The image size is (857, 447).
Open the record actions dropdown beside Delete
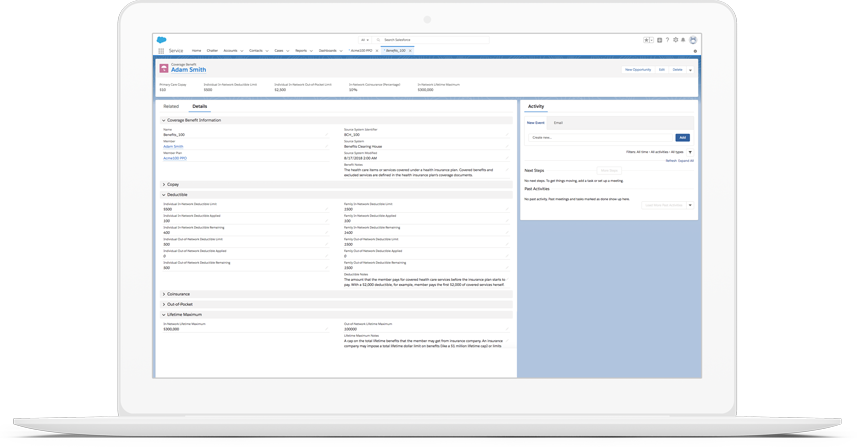690,70
